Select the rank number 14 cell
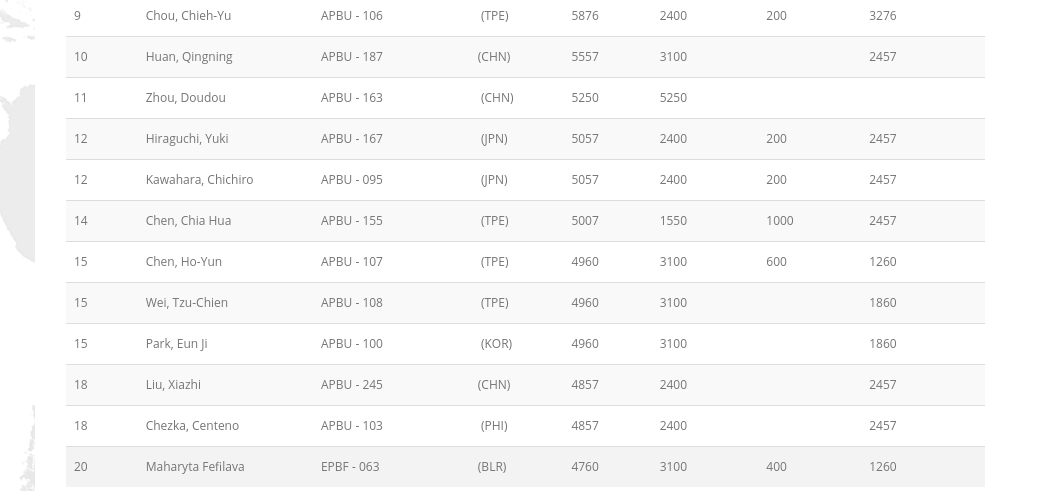 coord(81,221)
